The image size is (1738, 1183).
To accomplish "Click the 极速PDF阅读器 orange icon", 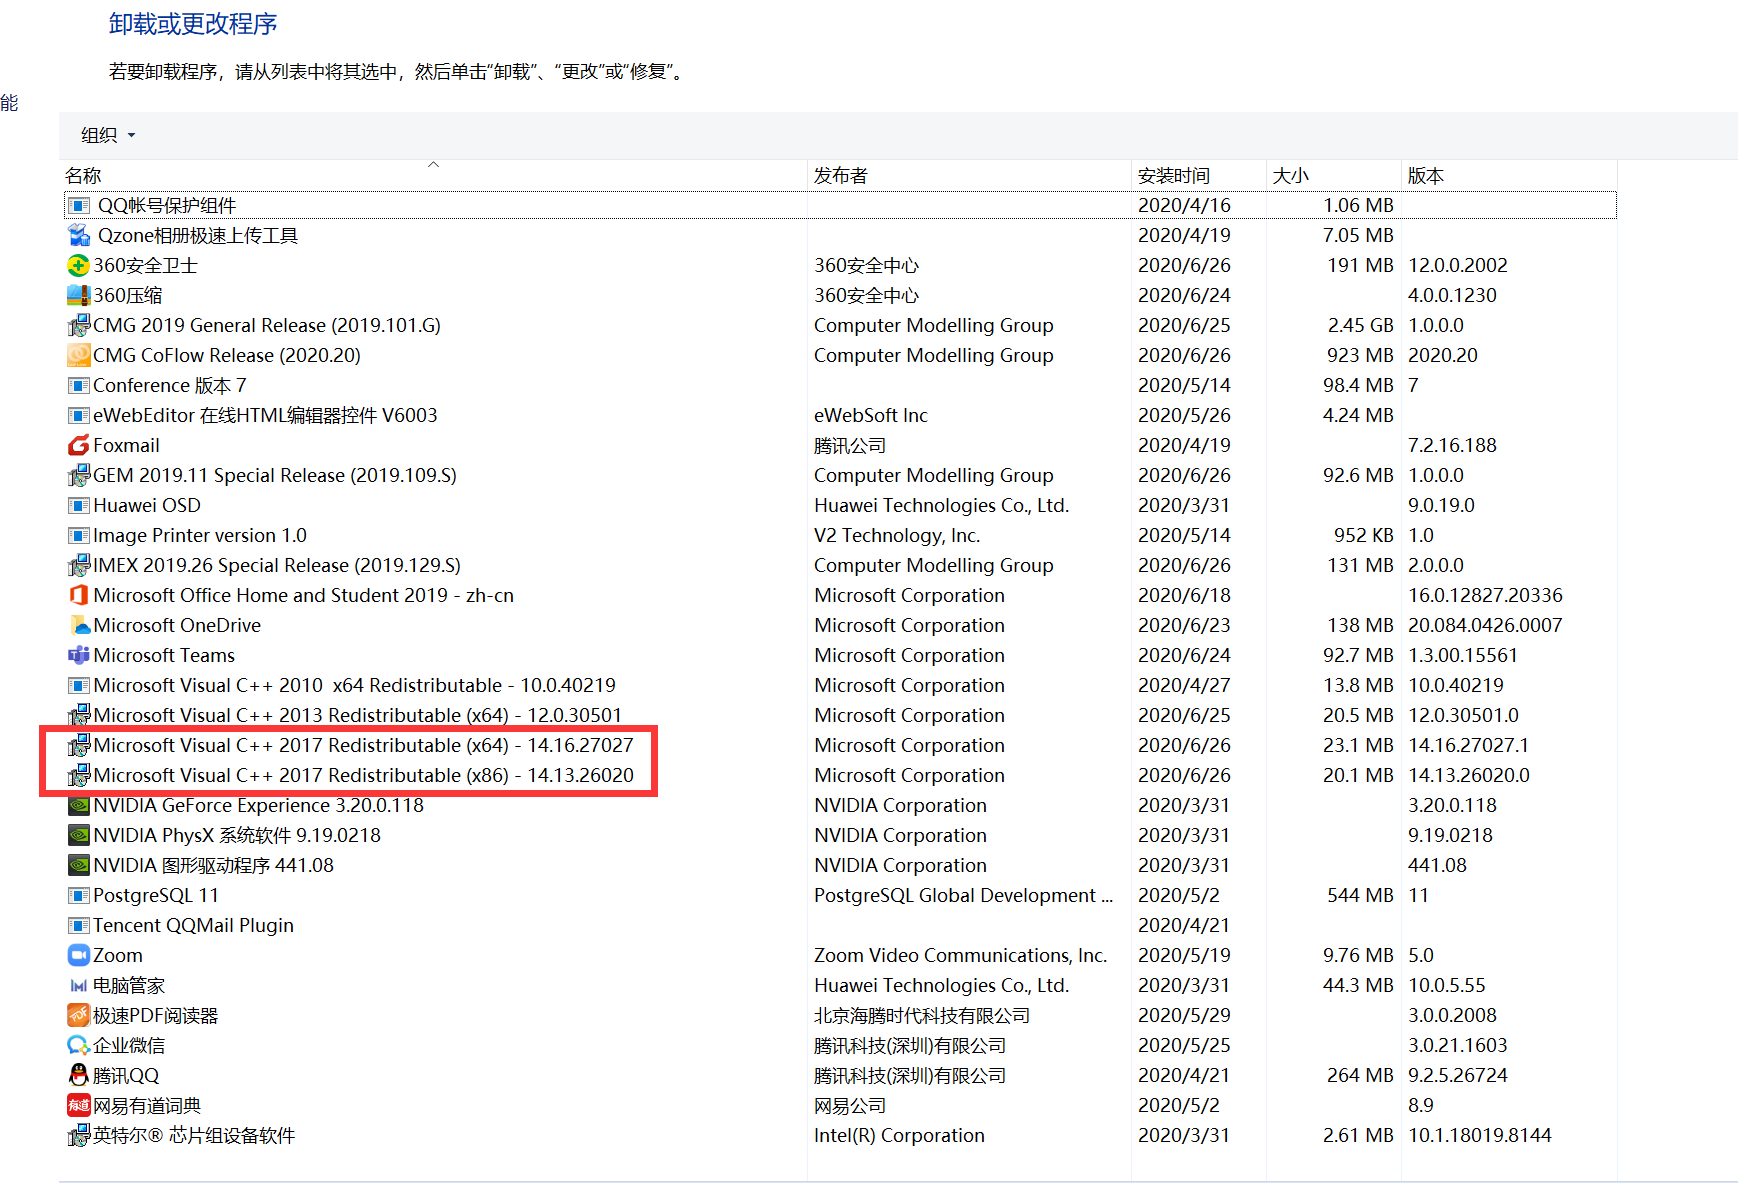I will pyautogui.click(x=78, y=1015).
